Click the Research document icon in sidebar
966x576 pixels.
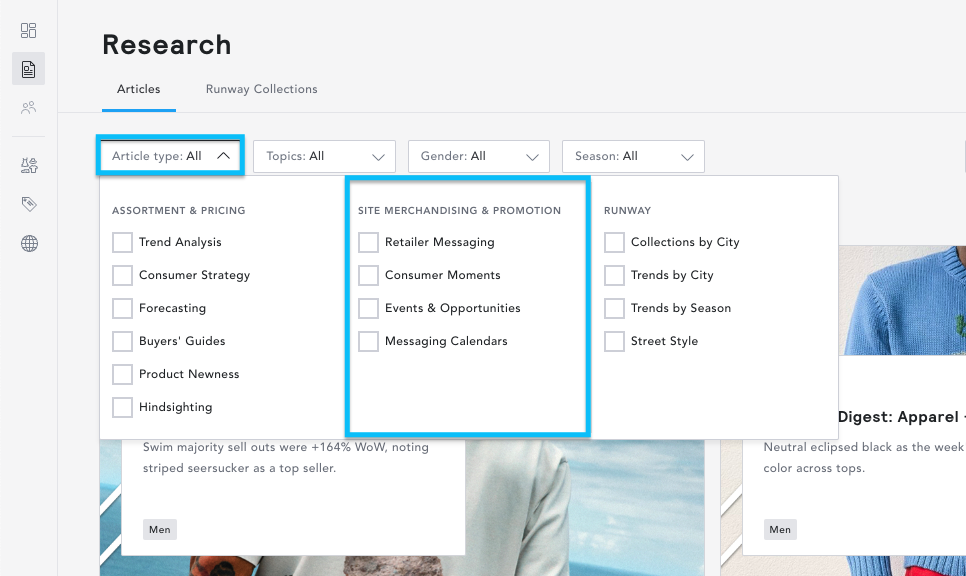pyautogui.click(x=29, y=69)
